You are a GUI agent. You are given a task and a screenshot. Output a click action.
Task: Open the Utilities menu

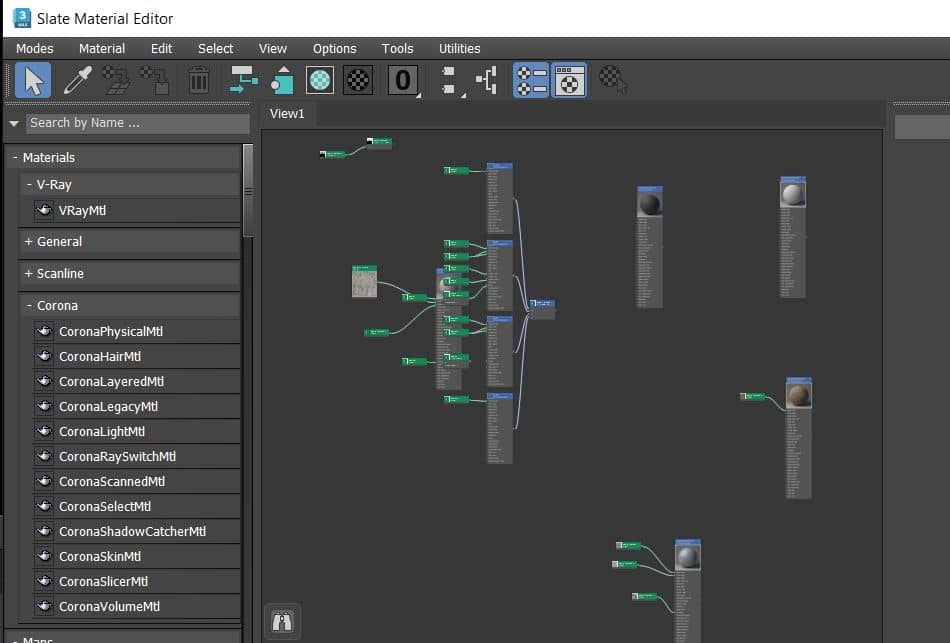click(459, 48)
